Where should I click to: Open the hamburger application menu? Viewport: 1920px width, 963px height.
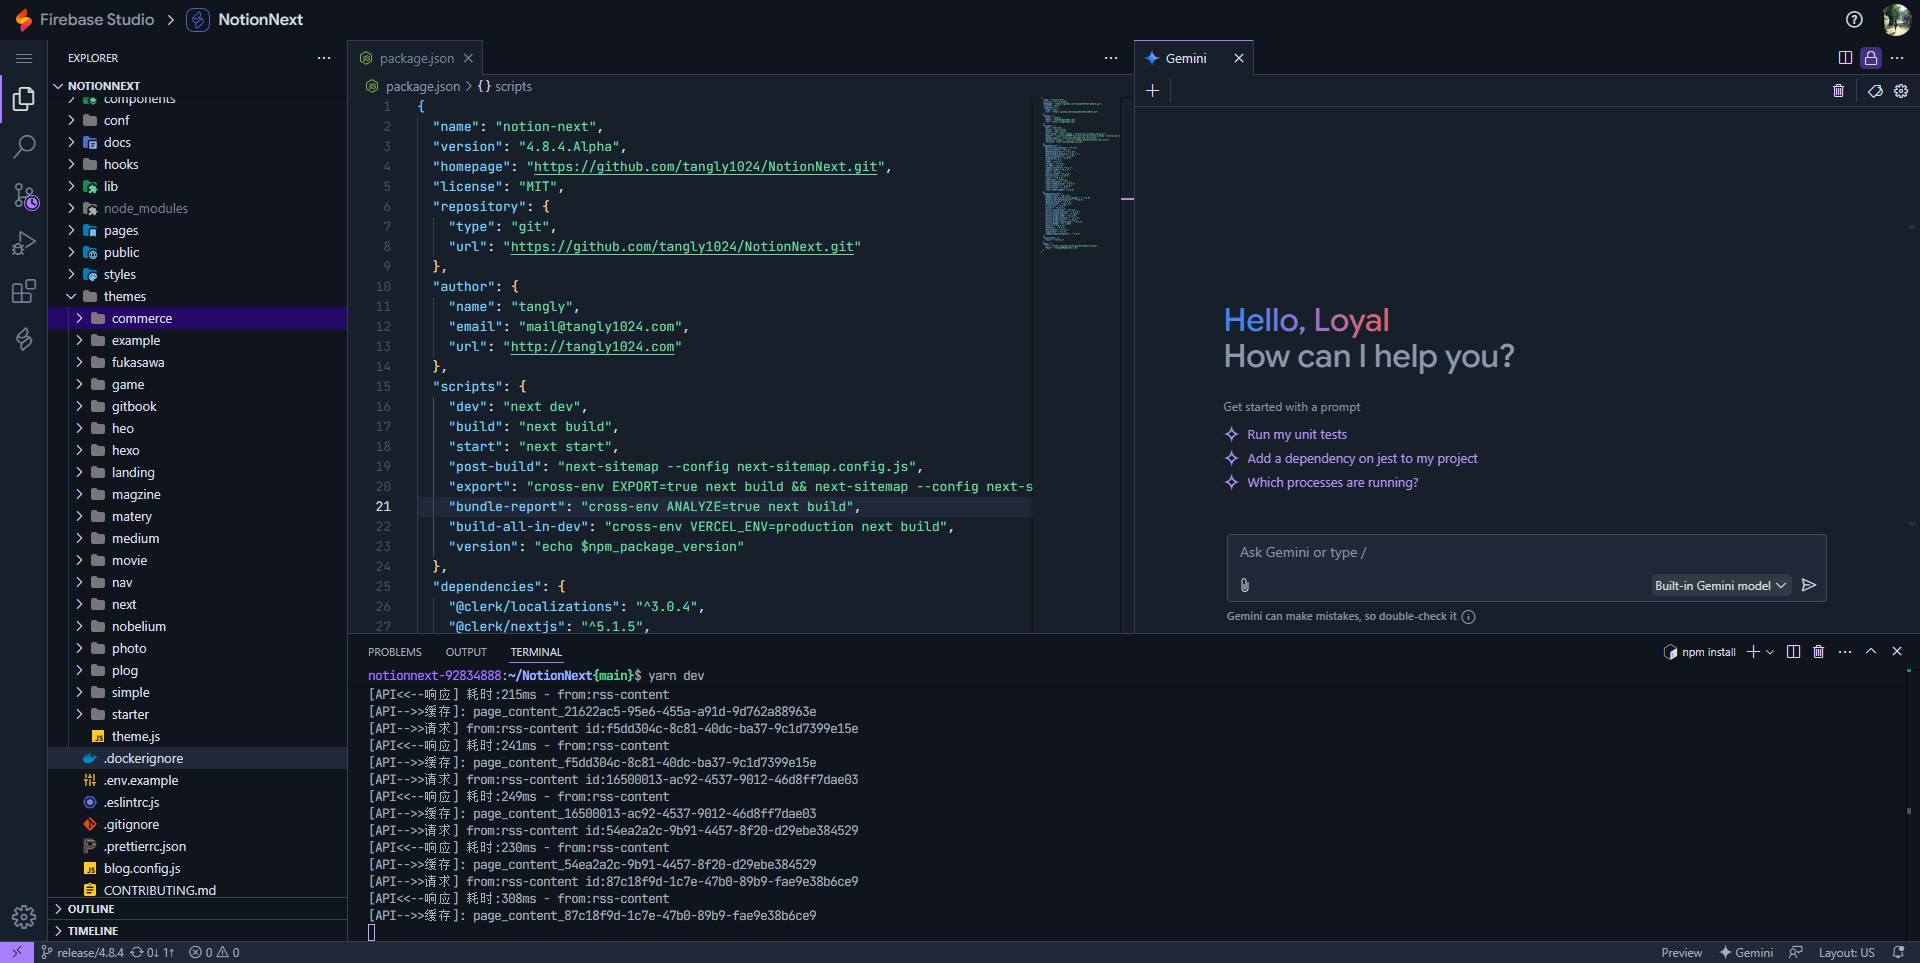pyautogui.click(x=24, y=58)
